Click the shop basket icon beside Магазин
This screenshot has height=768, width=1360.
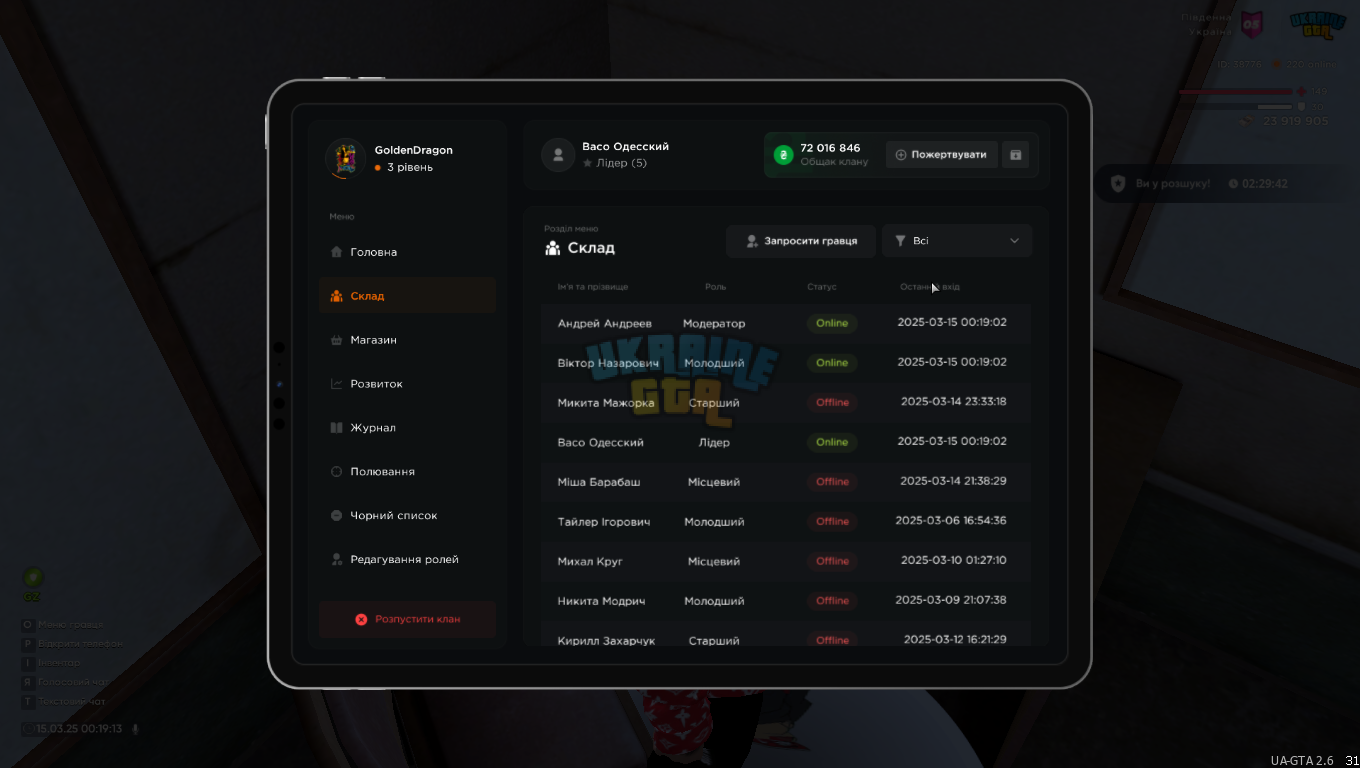click(336, 340)
